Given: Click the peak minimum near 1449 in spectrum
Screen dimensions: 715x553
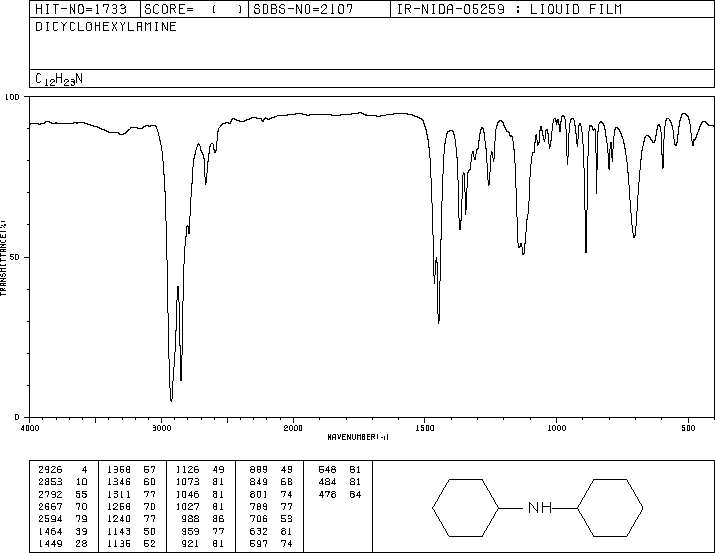Looking at the screenshot, I should (439, 322).
